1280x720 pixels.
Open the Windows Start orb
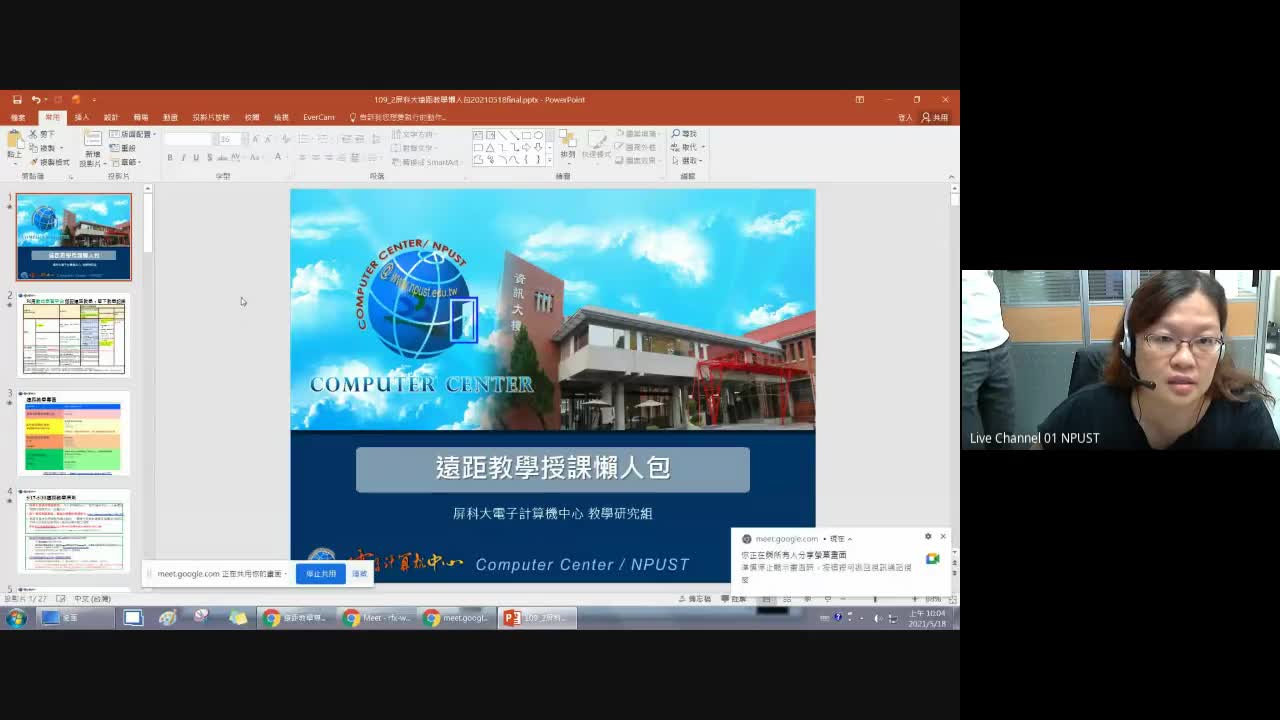coord(16,618)
